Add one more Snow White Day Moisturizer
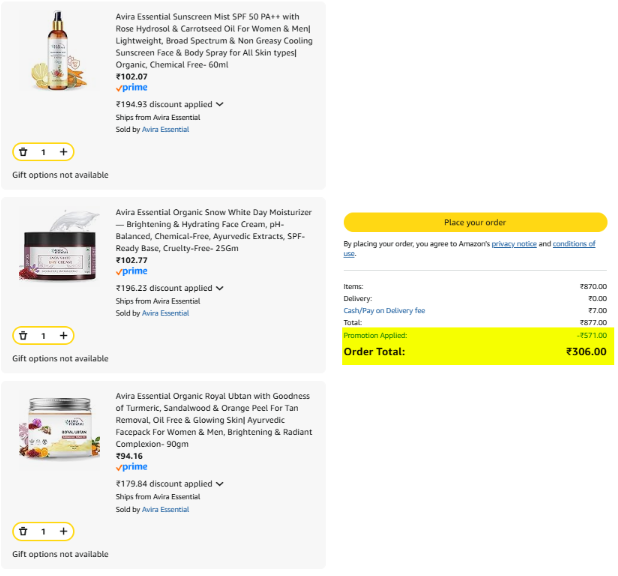Viewport: 618px width, 576px height. (64, 336)
